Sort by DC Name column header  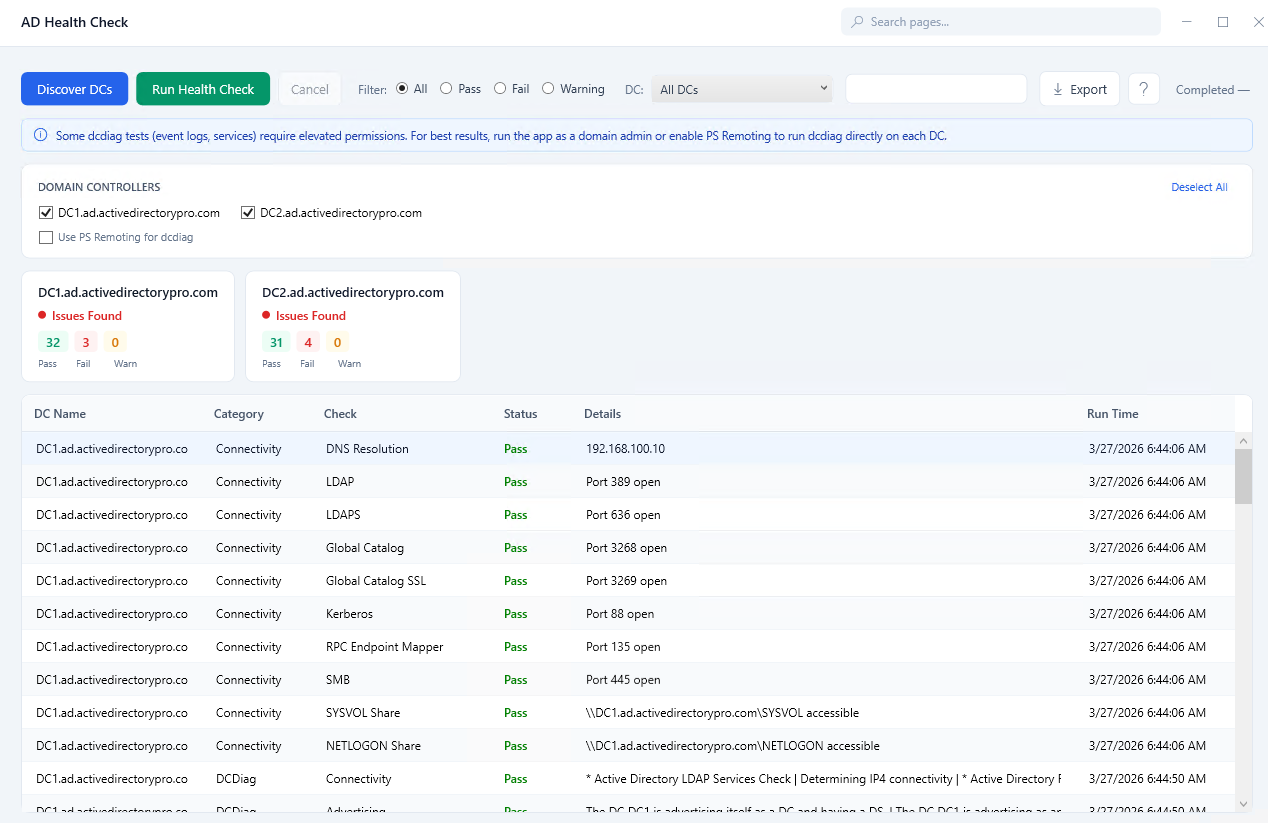(x=60, y=413)
